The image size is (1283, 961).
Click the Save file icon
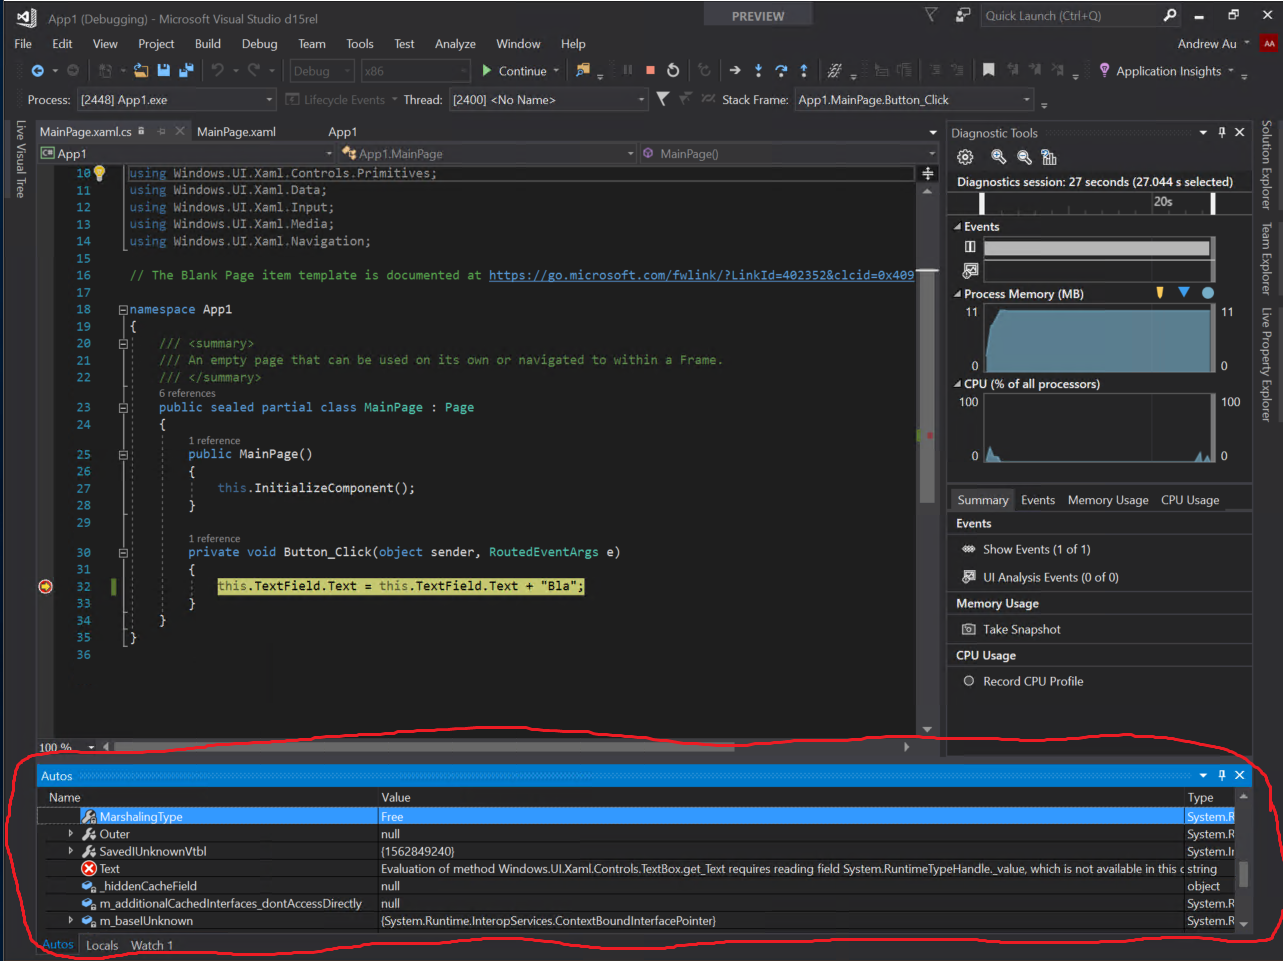pos(163,71)
